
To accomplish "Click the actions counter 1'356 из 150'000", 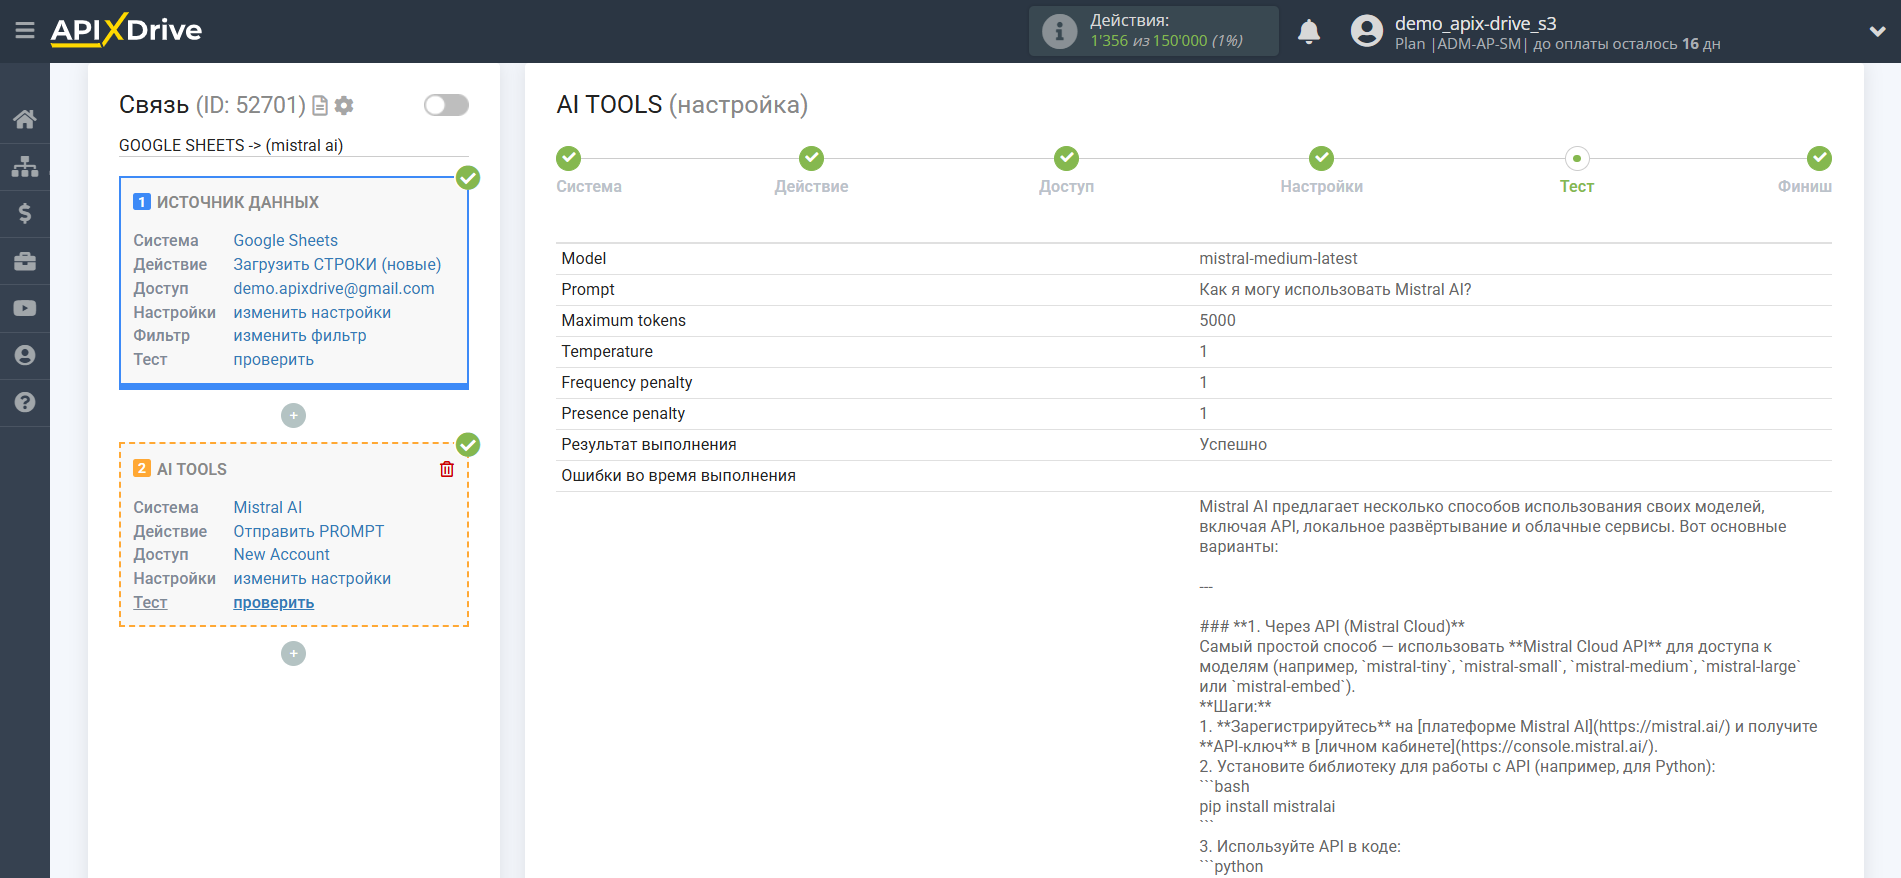I will coord(1166,41).
